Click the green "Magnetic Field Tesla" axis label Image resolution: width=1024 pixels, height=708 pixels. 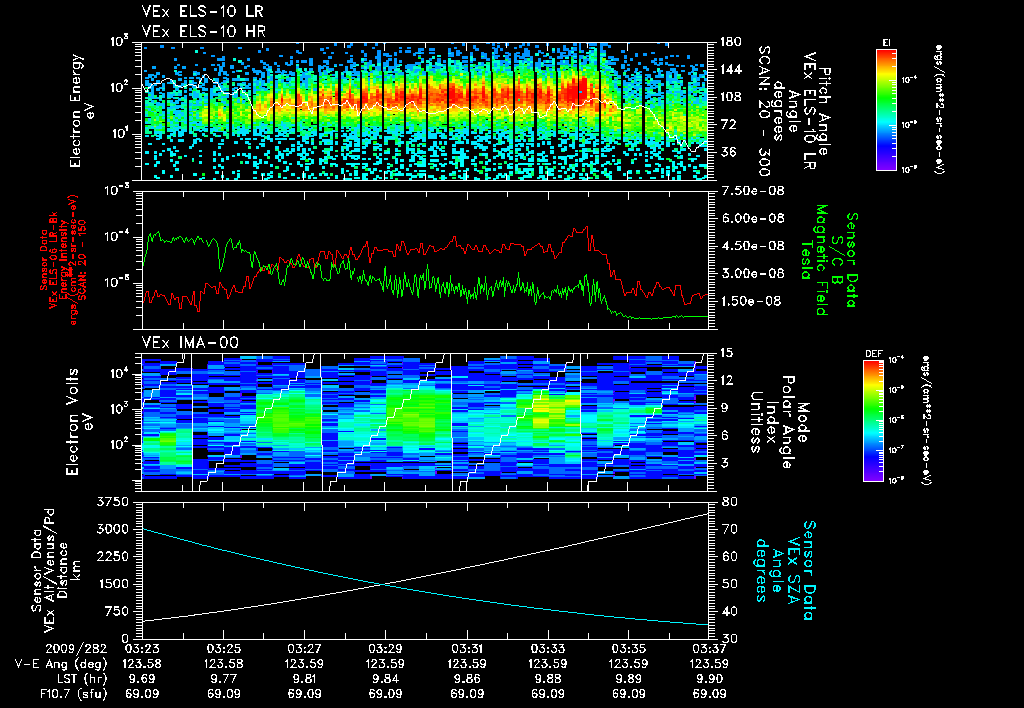815,260
